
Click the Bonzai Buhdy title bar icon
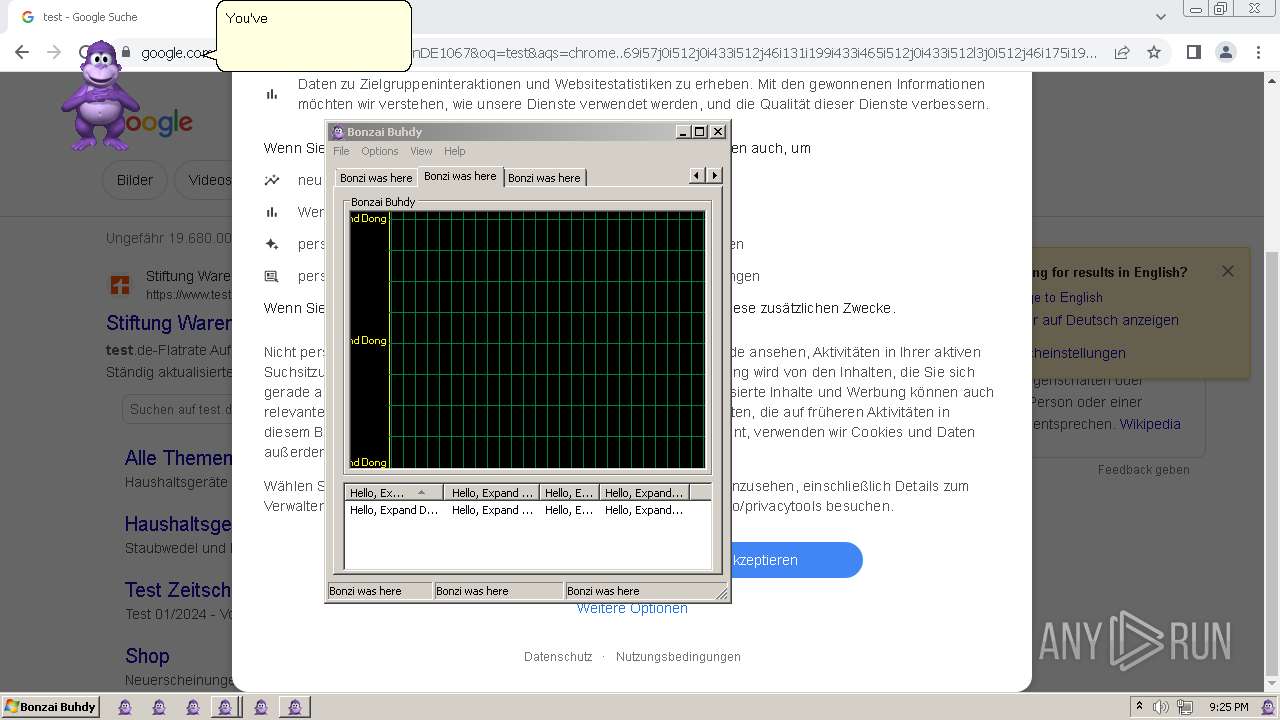tap(338, 132)
